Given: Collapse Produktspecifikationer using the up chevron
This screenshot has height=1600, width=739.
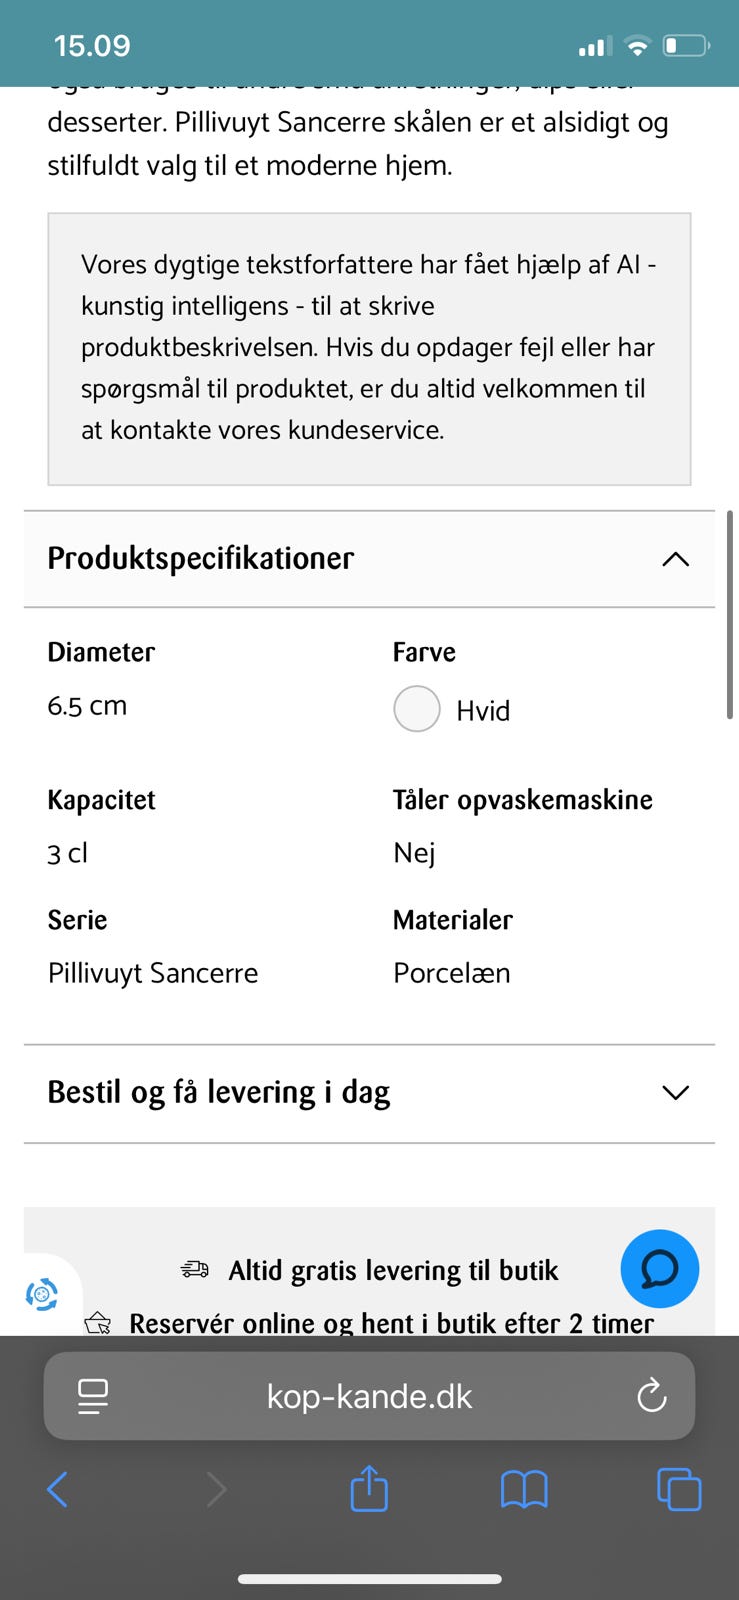Looking at the screenshot, I should [x=676, y=559].
